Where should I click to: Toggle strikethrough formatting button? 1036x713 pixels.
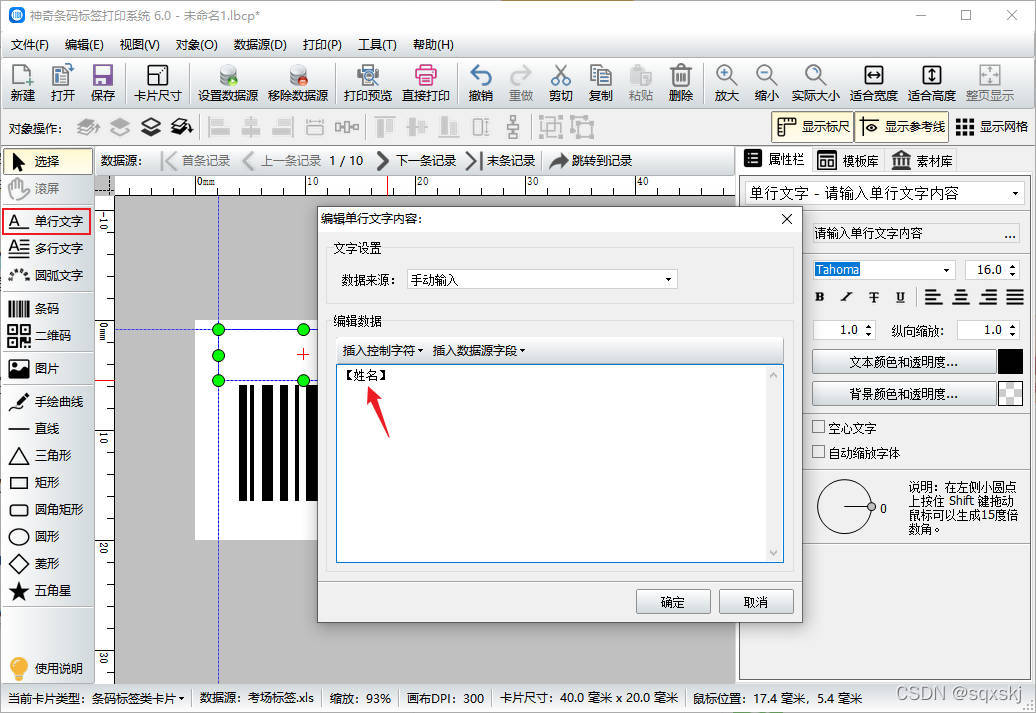pyautogui.click(x=873, y=297)
